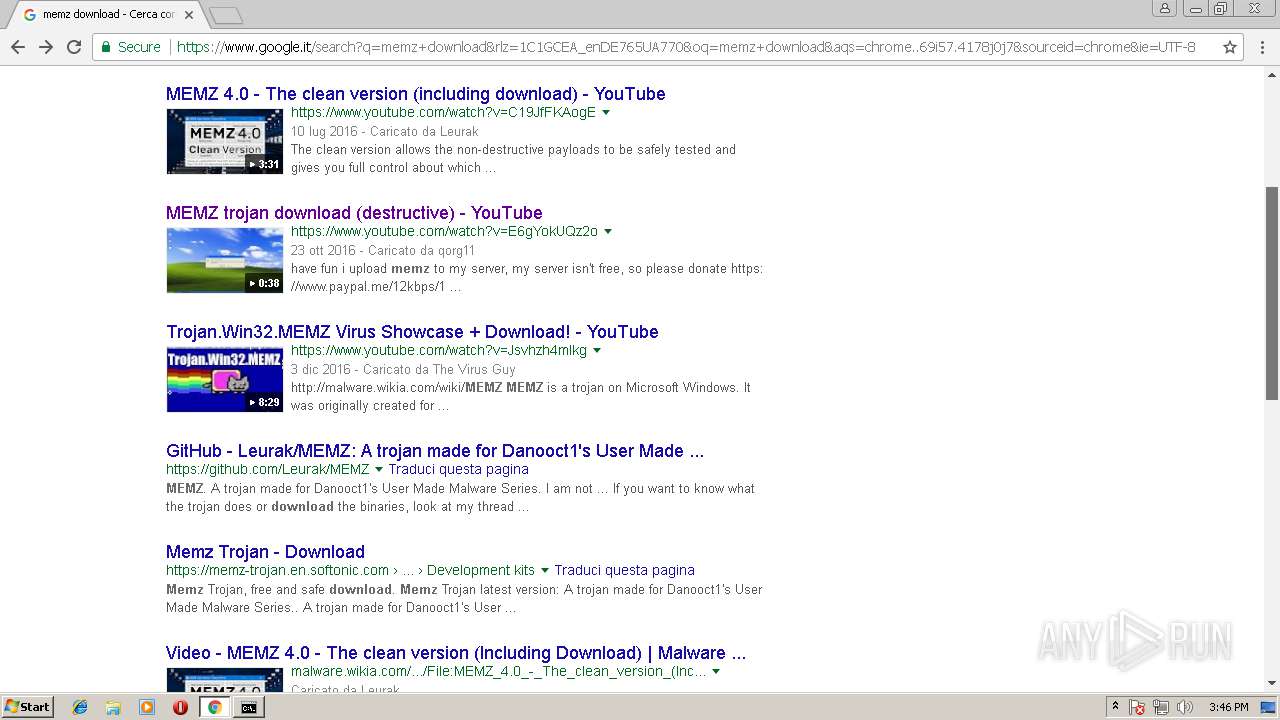1280x720 pixels.
Task: Expand dropdown next to Jsvhzh4mlkg URL
Action: pos(597,351)
